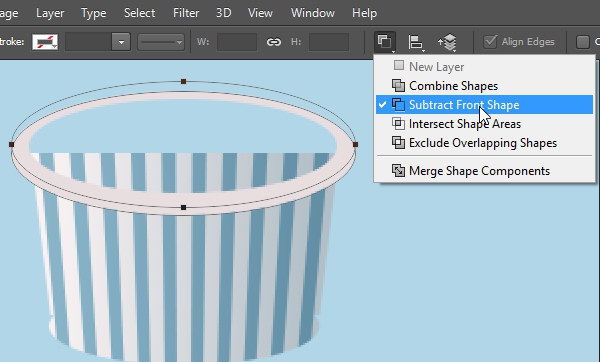This screenshot has height=362, width=600.
Task: Click the Subtract Front Shape icon
Action: [x=398, y=104]
